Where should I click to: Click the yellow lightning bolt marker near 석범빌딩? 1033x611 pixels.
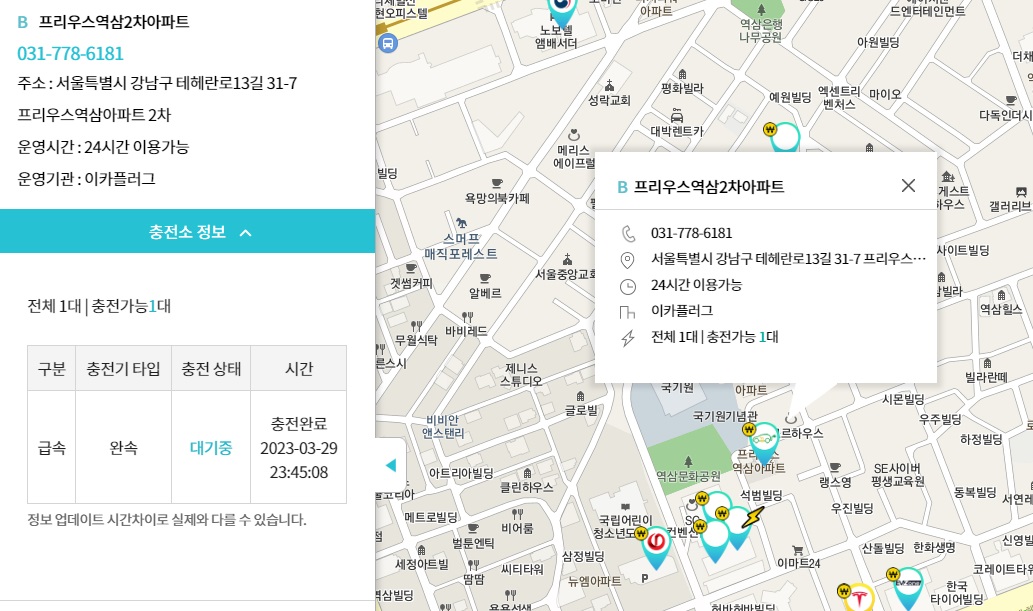click(x=752, y=517)
